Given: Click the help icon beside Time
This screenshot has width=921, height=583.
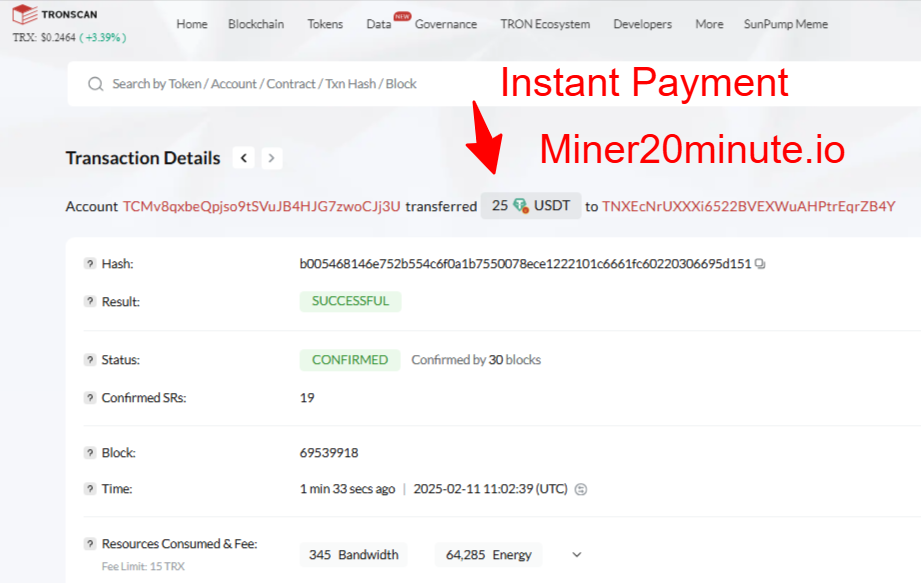Looking at the screenshot, I should [89, 488].
